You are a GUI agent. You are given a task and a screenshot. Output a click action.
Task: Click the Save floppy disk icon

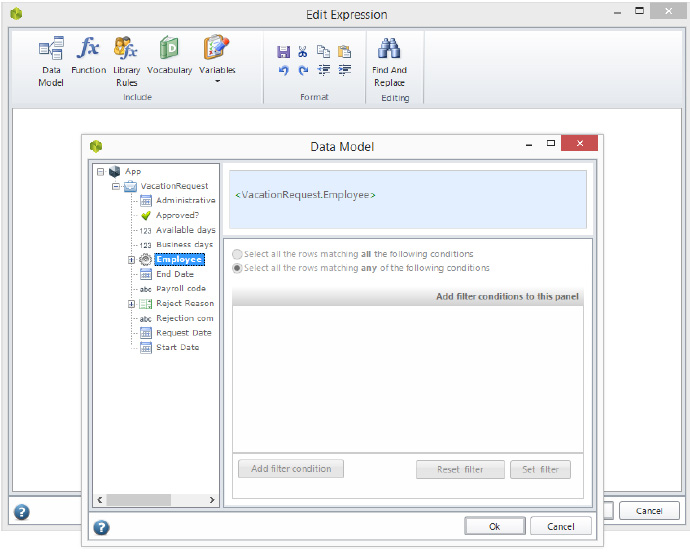(283, 52)
